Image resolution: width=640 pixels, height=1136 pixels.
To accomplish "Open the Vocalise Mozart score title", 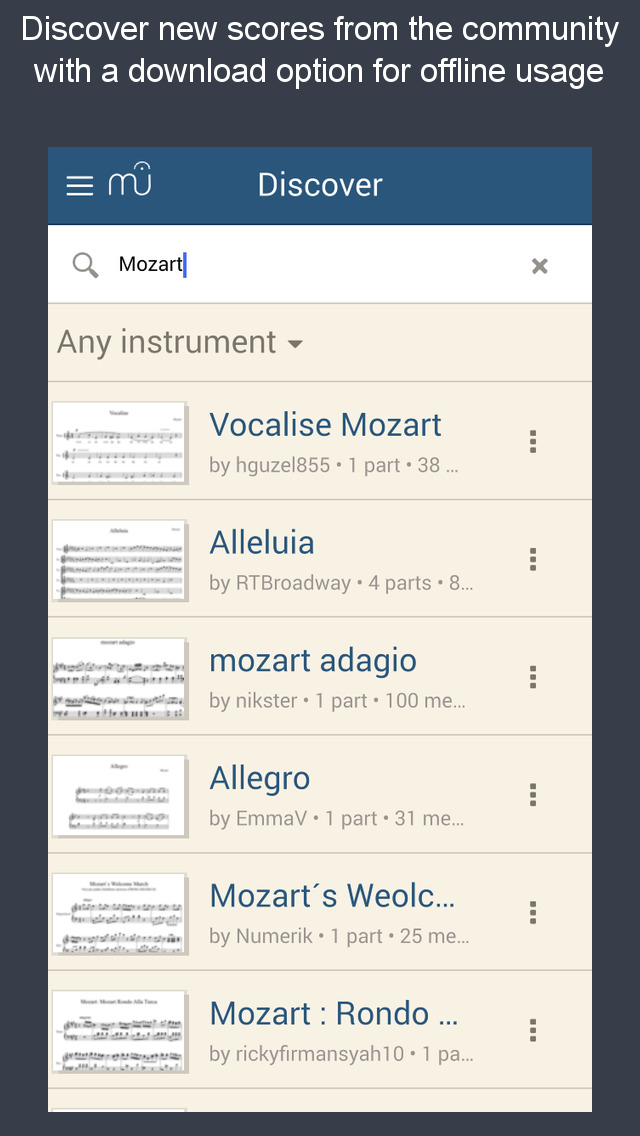I will tap(325, 425).
